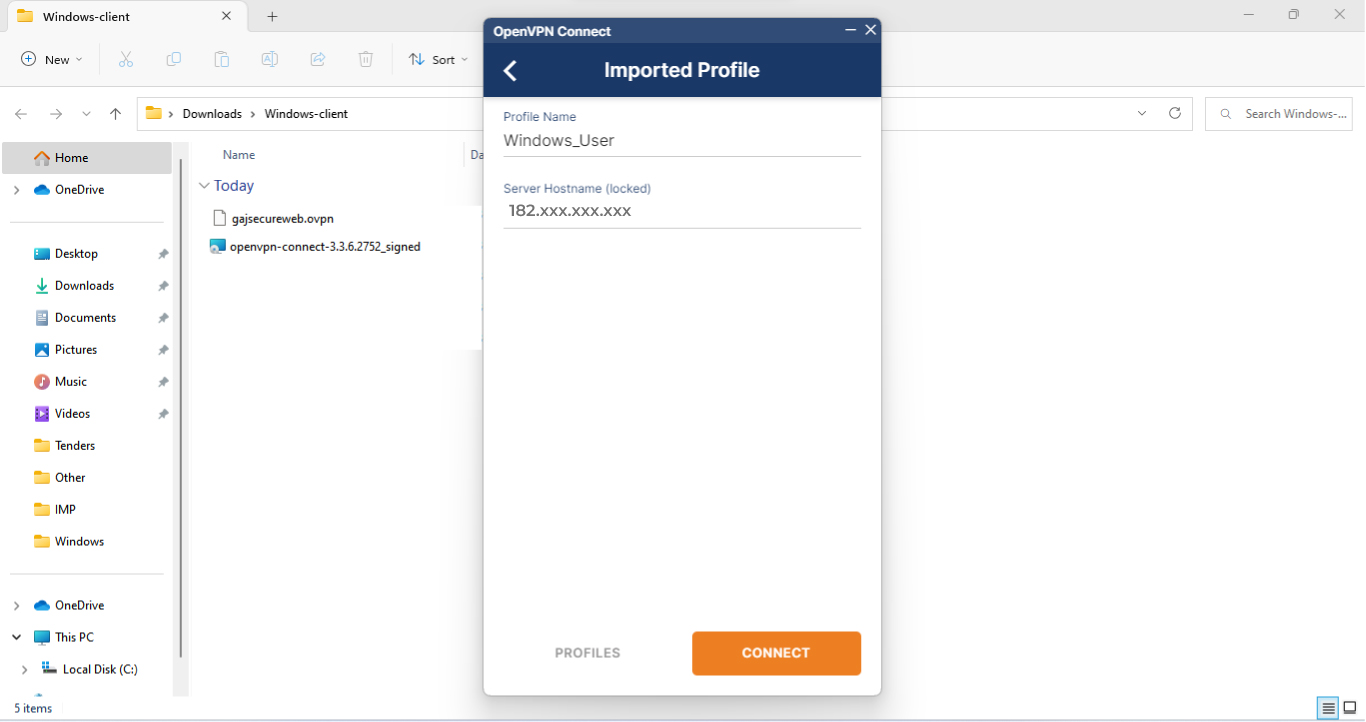
Task: Expand Local Disk (C:) node
Action: tap(24, 670)
